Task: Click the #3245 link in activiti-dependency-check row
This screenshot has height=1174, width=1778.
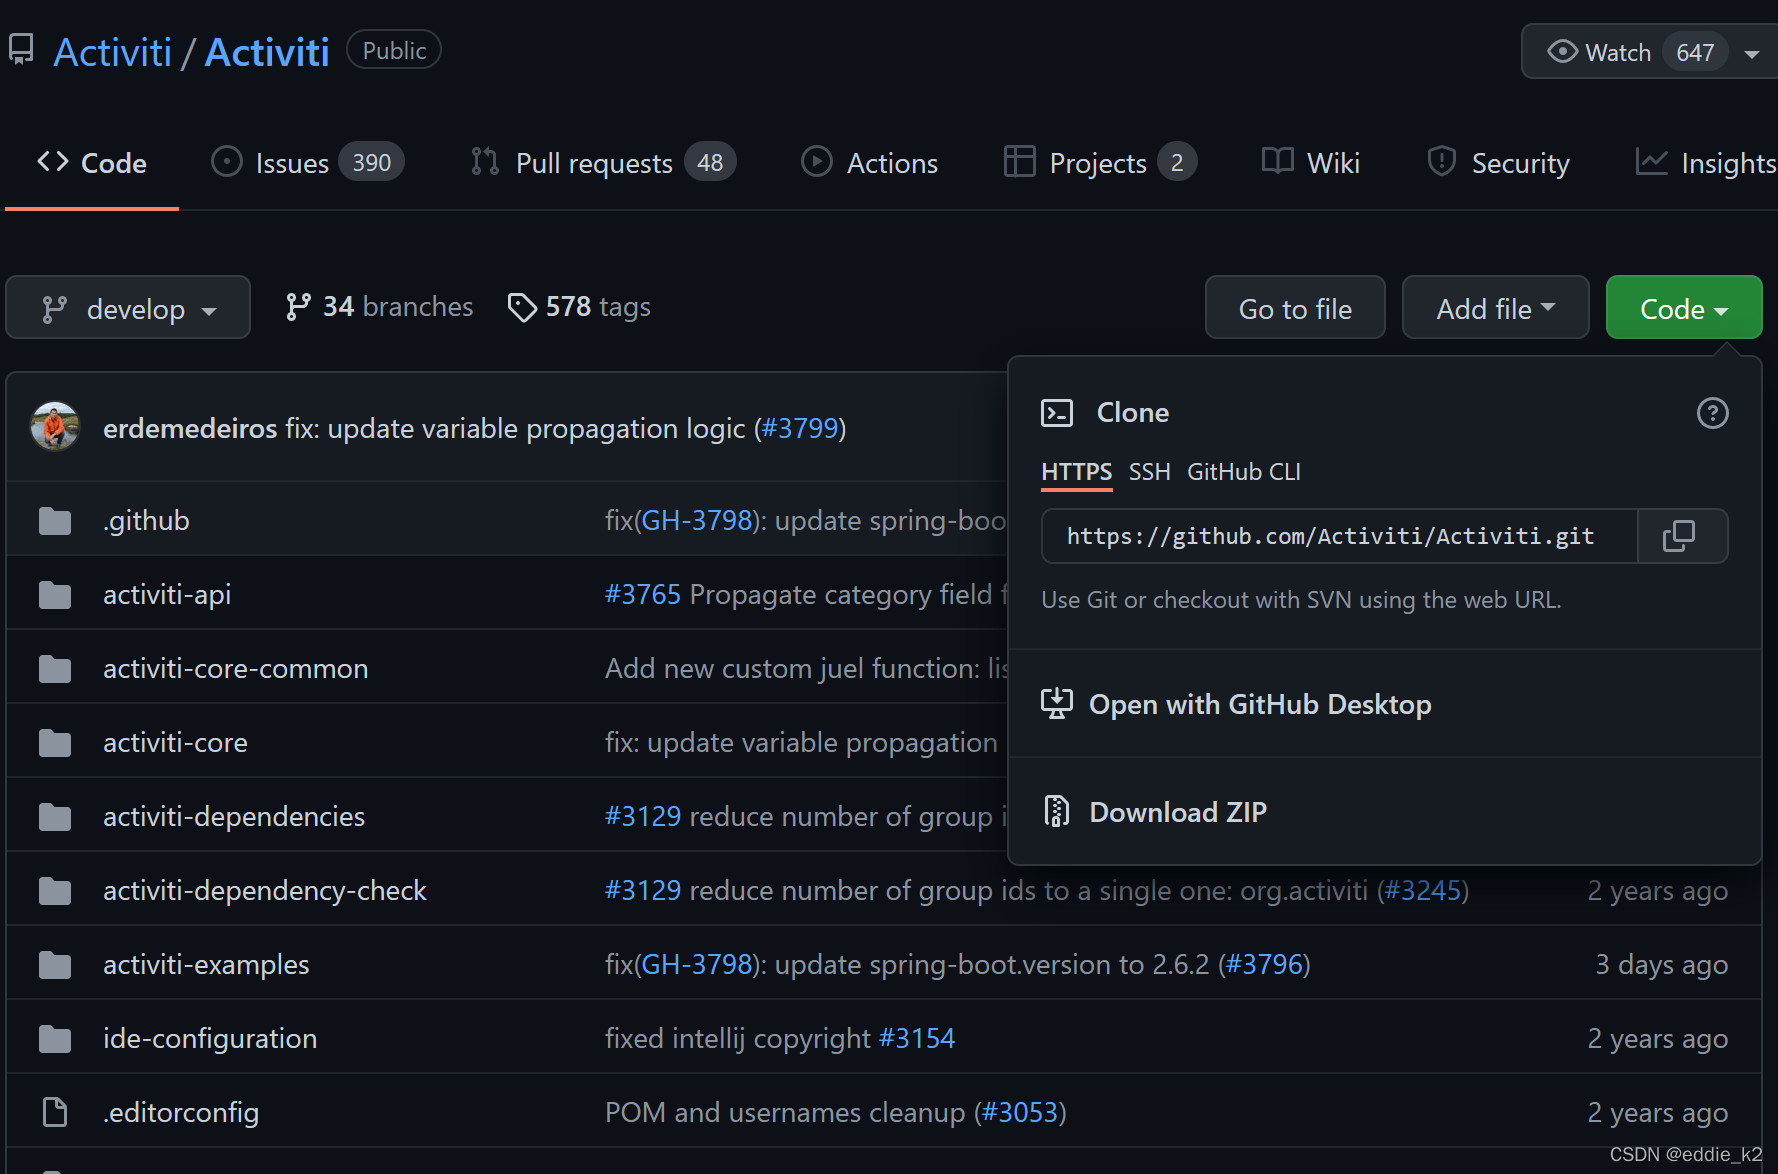Action: [x=1423, y=891]
